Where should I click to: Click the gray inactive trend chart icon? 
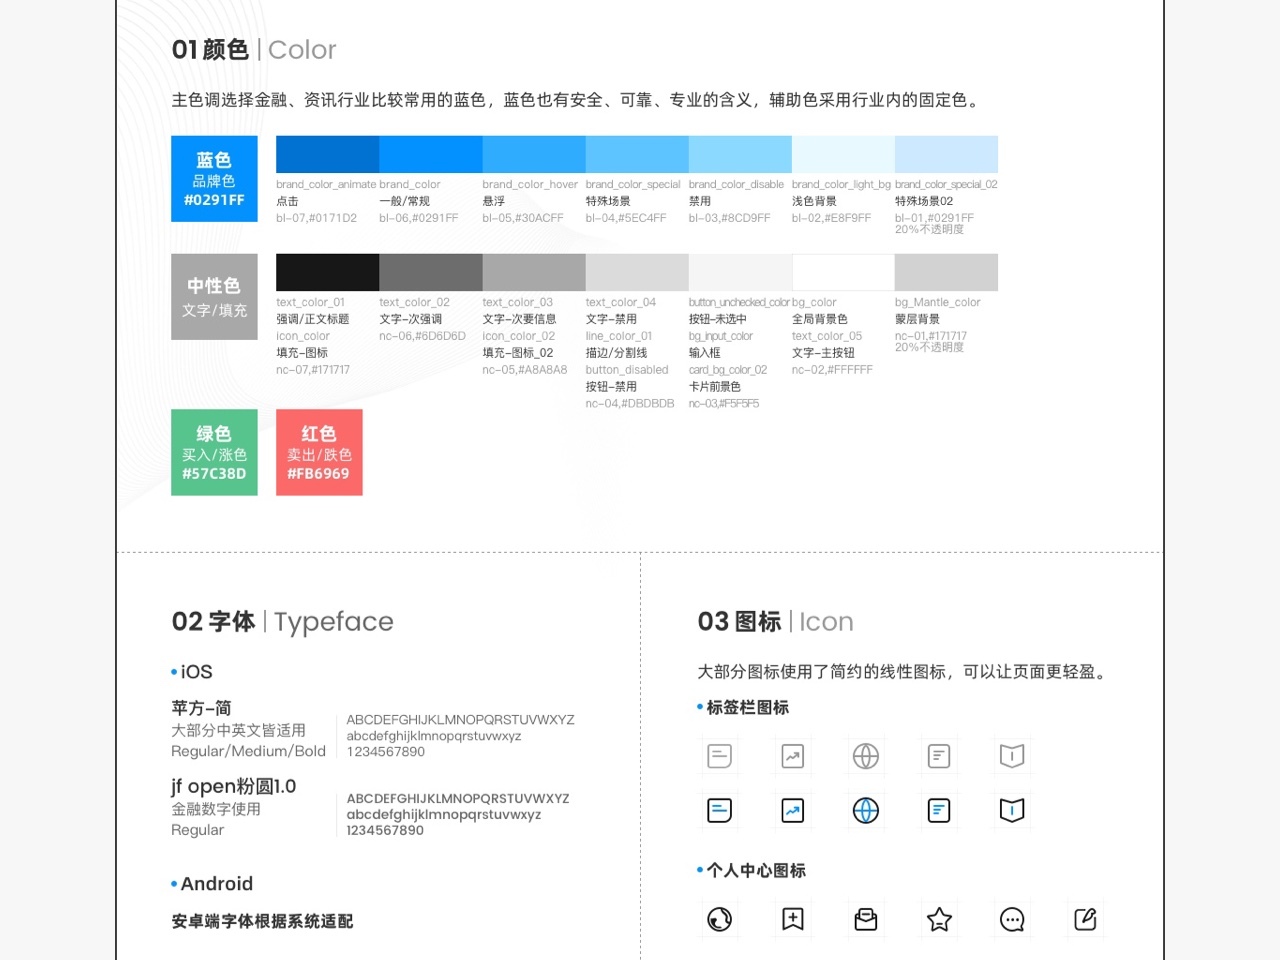pos(793,756)
